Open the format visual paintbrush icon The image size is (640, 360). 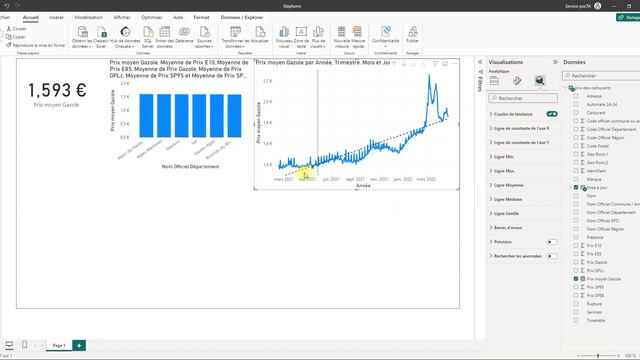tap(517, 81)
